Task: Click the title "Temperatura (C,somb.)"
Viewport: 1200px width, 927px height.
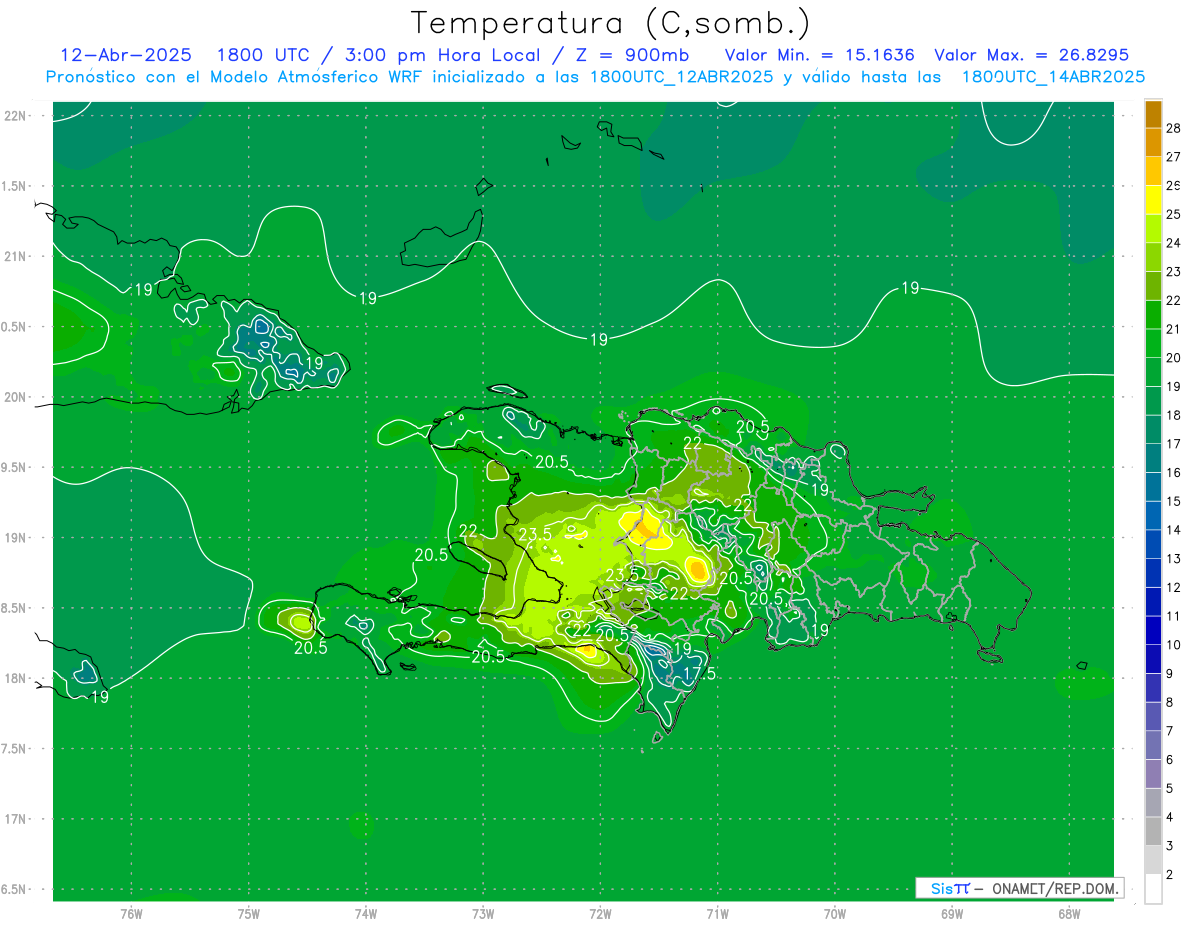Action: coord(611,23)
